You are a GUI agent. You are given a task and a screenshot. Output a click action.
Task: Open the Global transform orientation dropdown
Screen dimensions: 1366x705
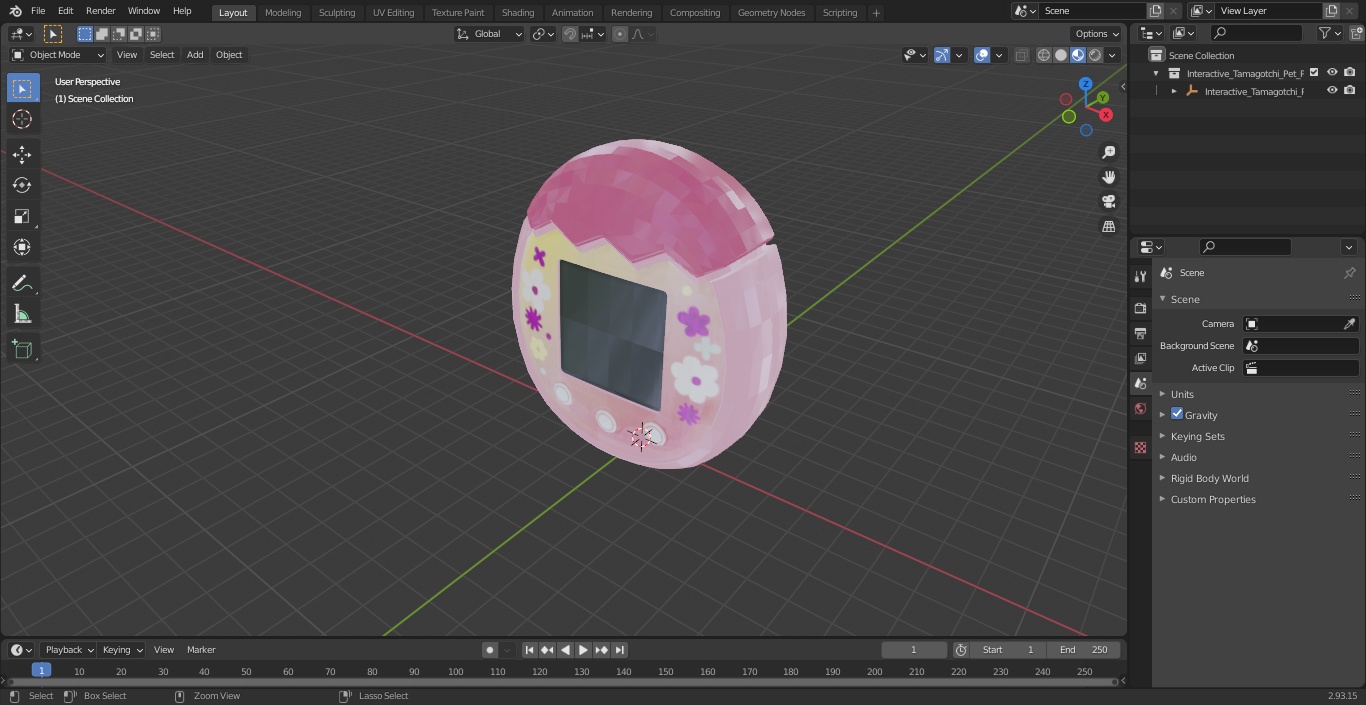490,34
